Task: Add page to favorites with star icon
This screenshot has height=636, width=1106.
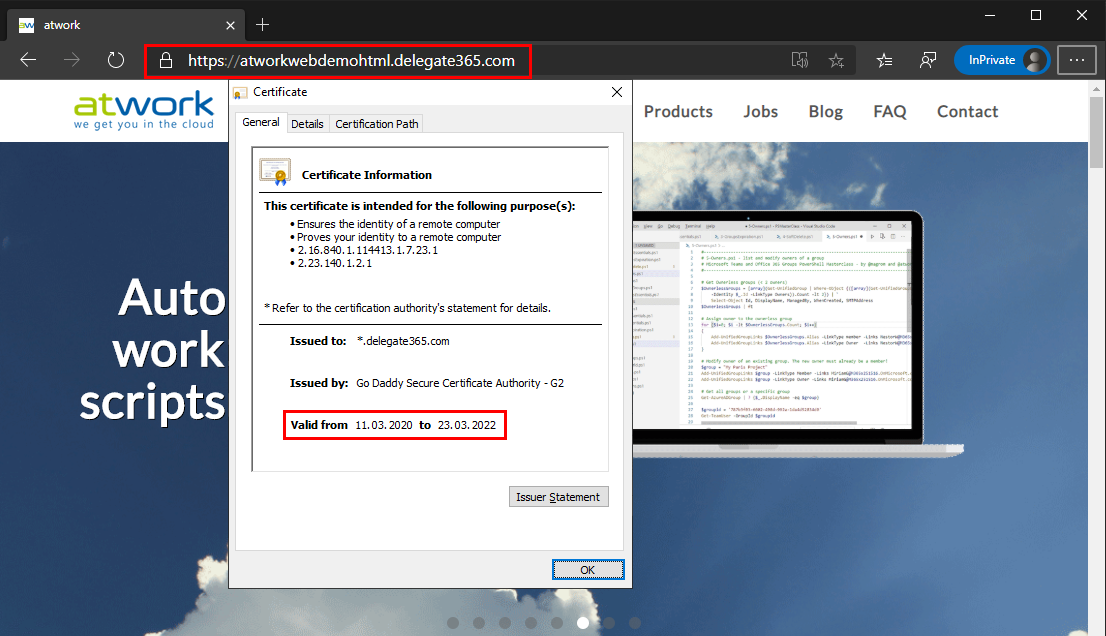Action: tap(836, 60)
